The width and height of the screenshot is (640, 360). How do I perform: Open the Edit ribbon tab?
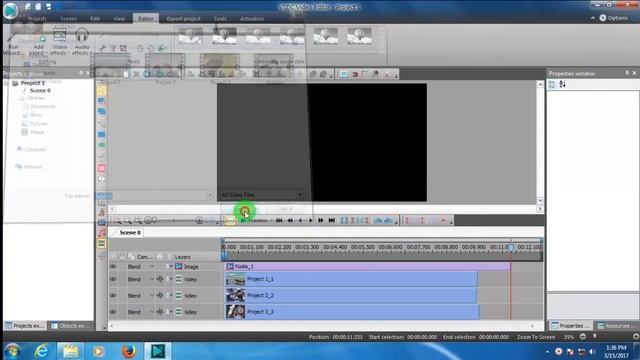coord(95,19)
